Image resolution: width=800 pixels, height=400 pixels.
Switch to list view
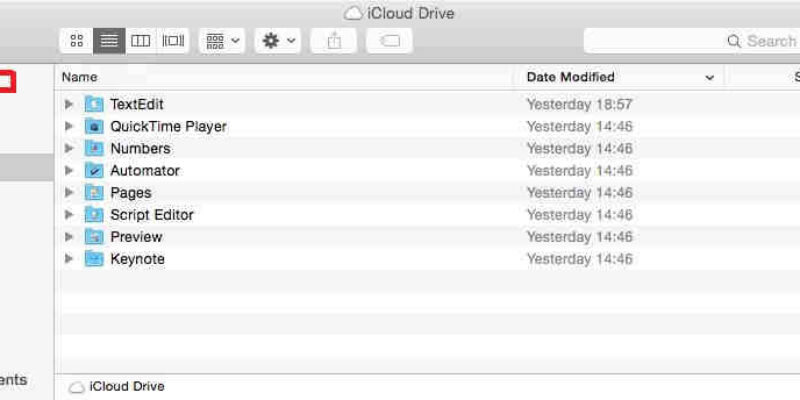[109, 41]
